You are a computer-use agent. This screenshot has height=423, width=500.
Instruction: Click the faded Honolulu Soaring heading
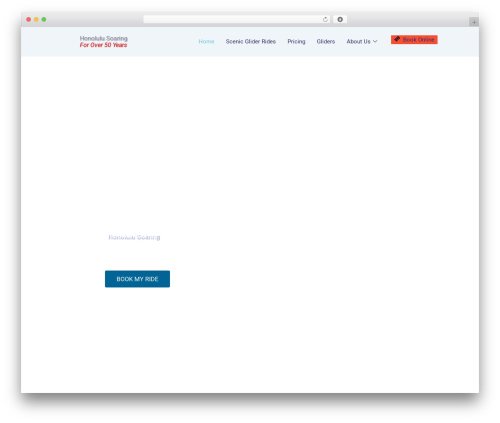tap(134, 237)
